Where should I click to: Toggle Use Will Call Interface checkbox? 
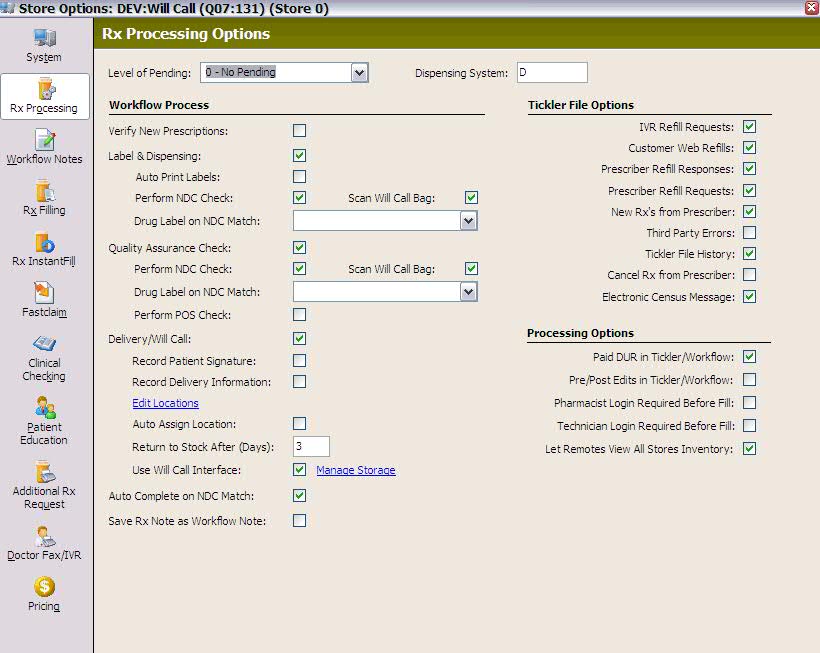click(300, 469)
